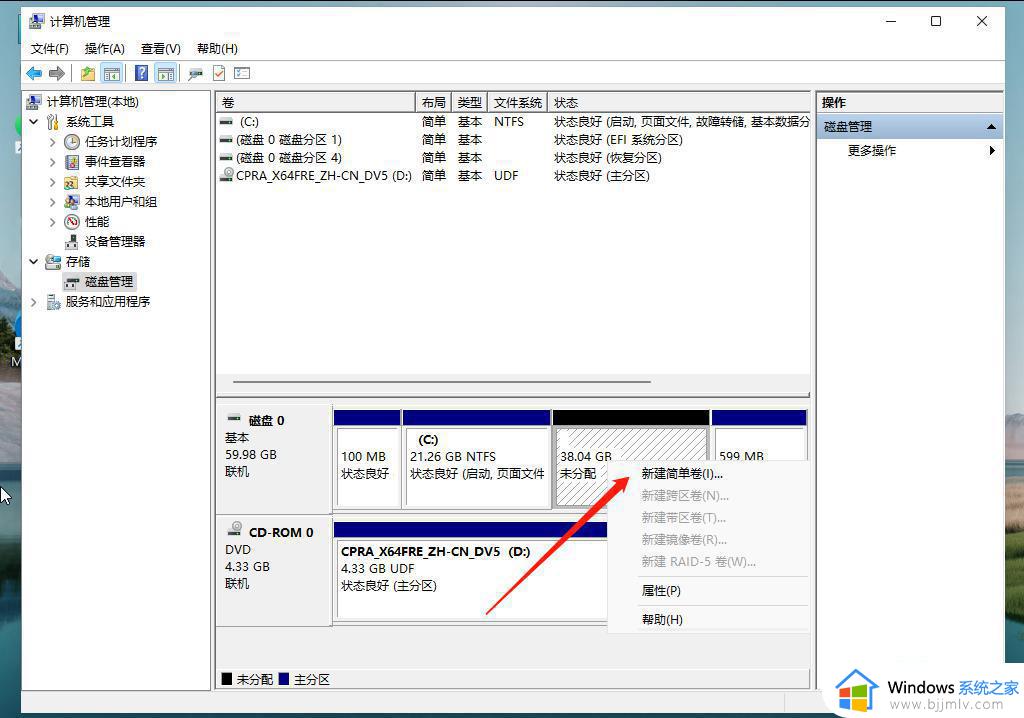This screenshot has width=1024, height=718.
Task: Click the 磁盘管理 disk icon in tree
Action: coord(72,283)
